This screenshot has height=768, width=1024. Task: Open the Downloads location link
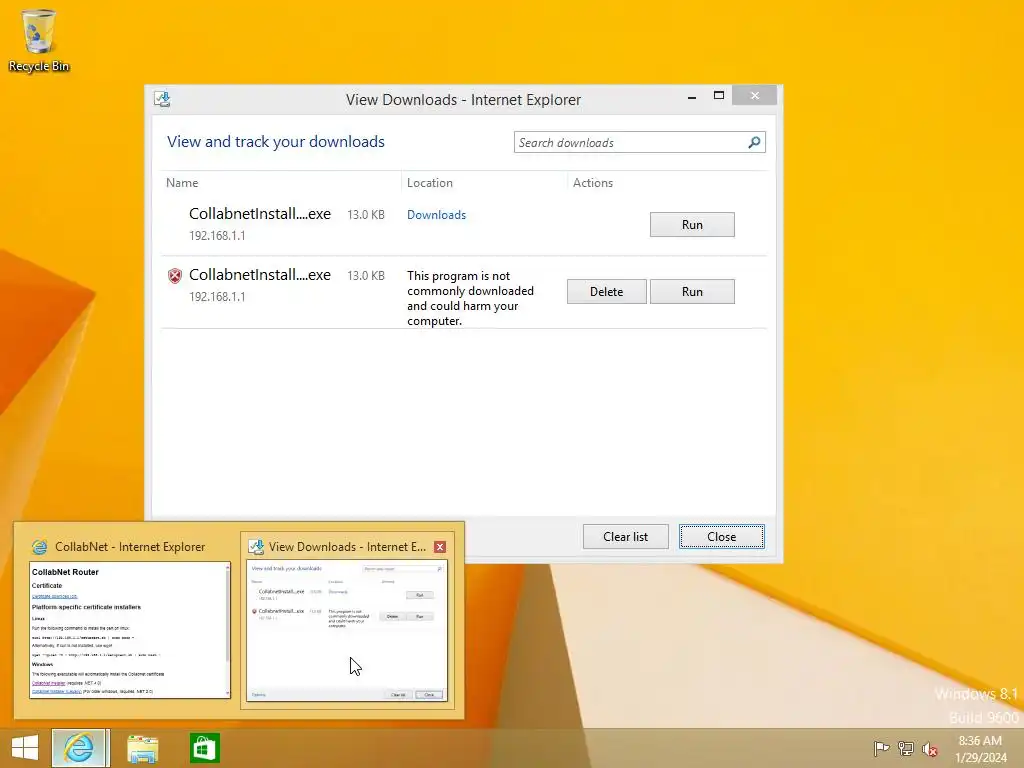[436, 215]
